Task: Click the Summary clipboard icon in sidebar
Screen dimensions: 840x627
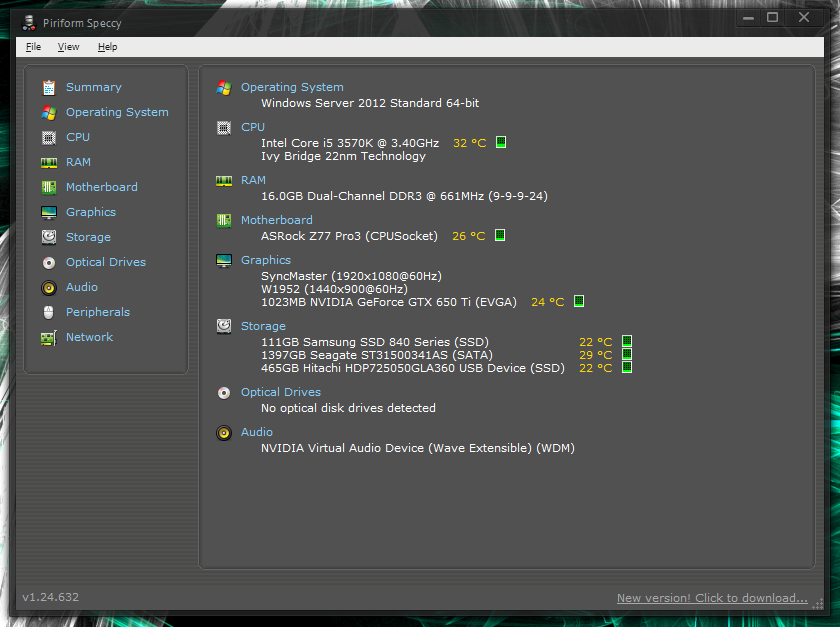Action: click(x=49, y=87)
